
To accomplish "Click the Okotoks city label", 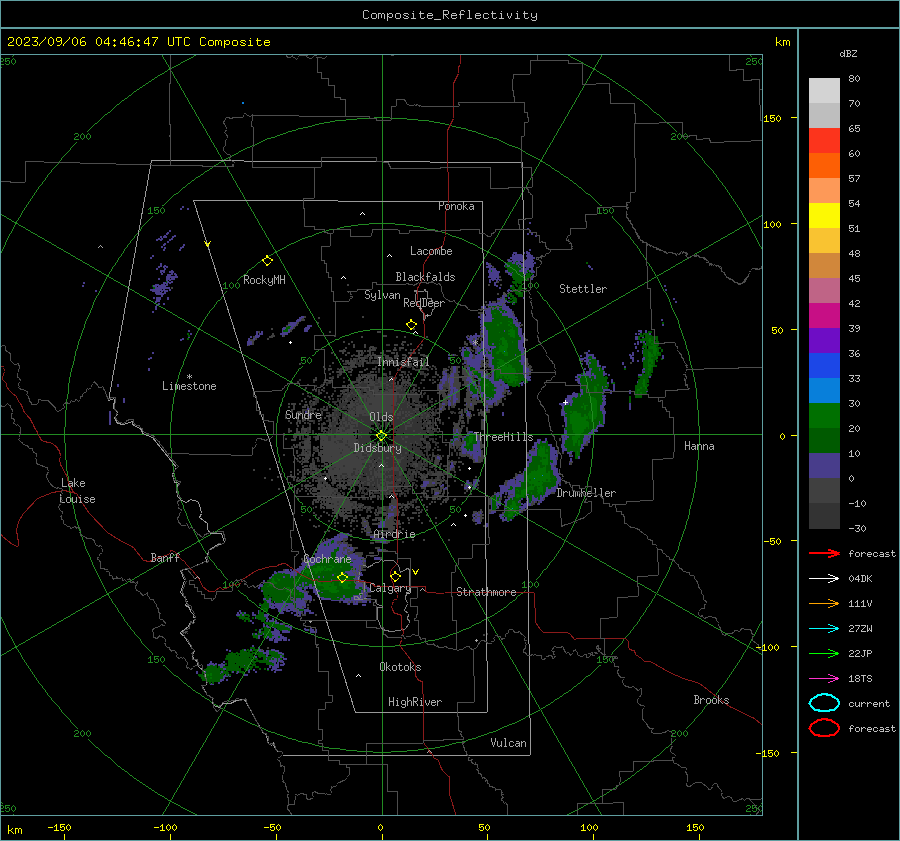I will [x=400, y=667].
